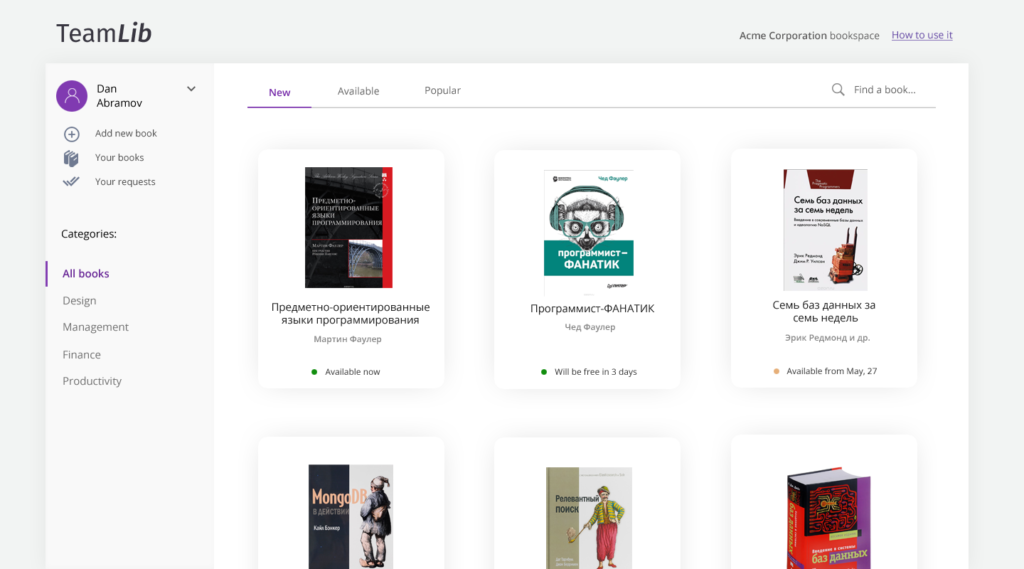Expand the Dan Abramov user dropdown chevron
1024x569 pixels.
point(191,89)
